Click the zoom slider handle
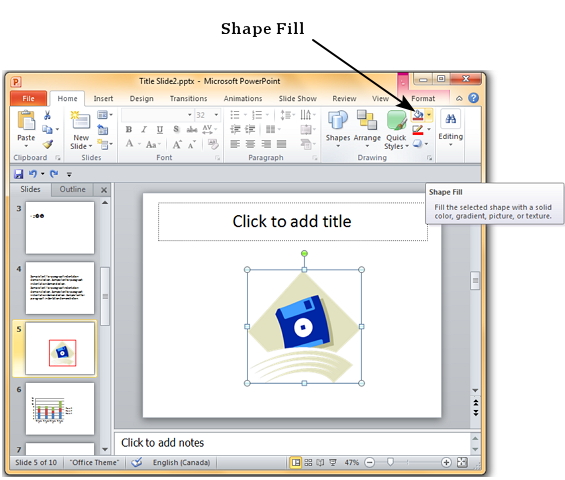The width and height of the screenshot is (565, 480). [x=390, y=462]
